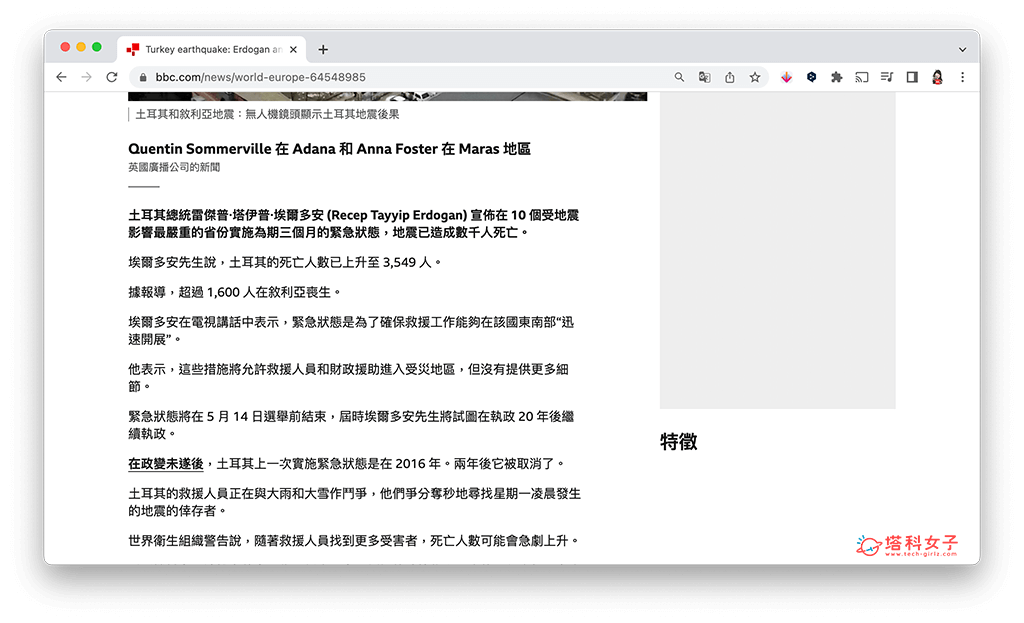
Task: Click the Google Translate icon in address bar
Action: tap(705, 77)
